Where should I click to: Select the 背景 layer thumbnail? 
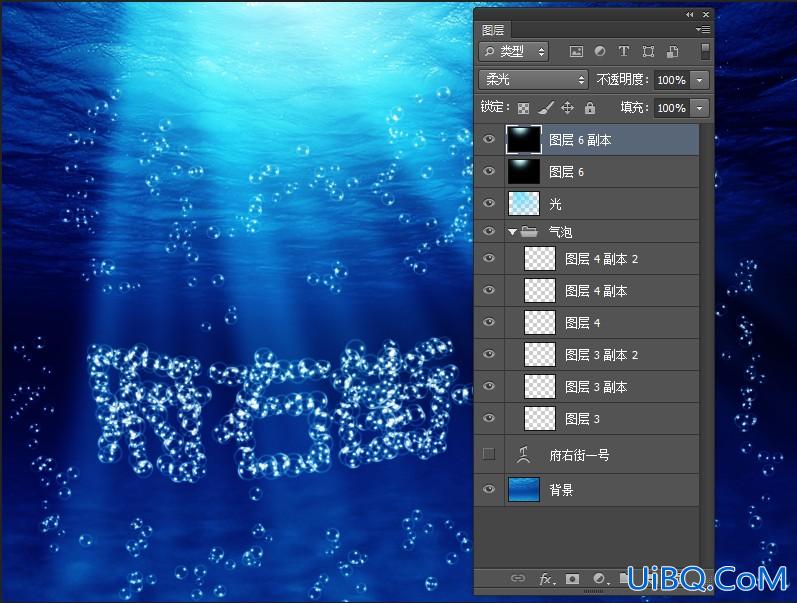[524, 490]
